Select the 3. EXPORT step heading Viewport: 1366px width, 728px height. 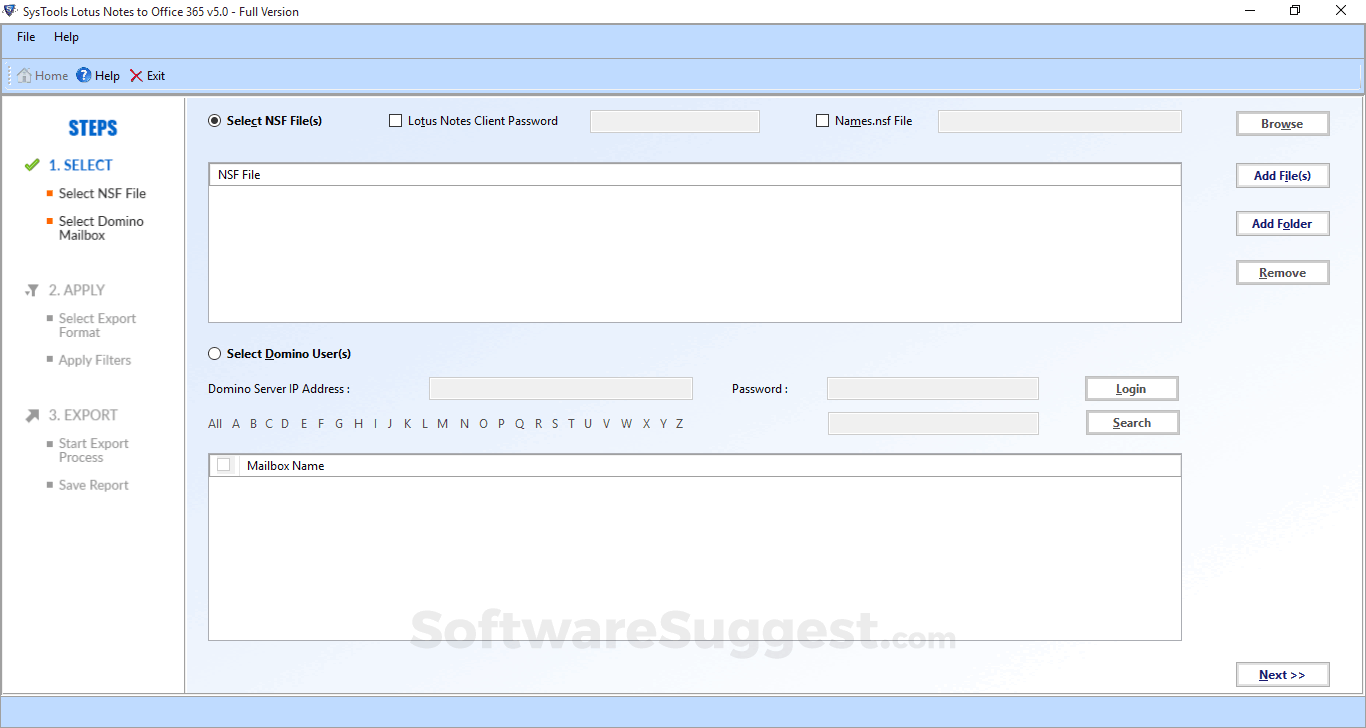pyautogui.click(x=83, y=415)
